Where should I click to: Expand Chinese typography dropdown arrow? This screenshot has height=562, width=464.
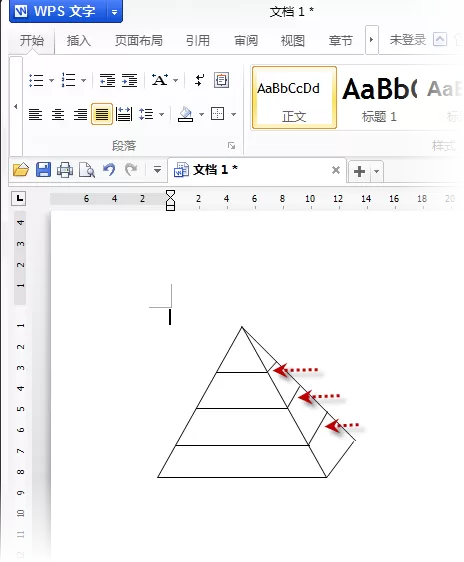click(x=176, y=80)
